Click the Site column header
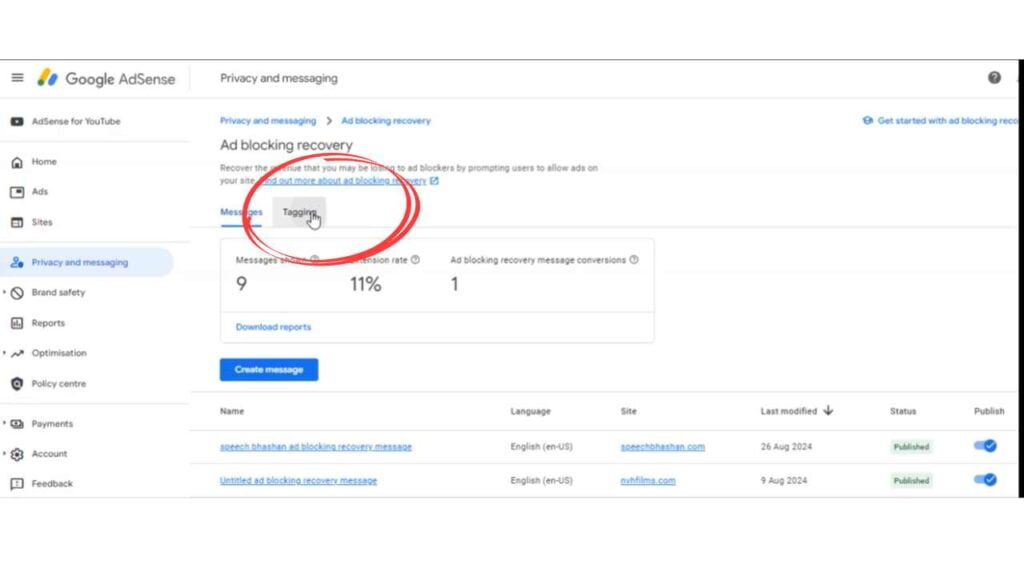 [x=628, y=411]
